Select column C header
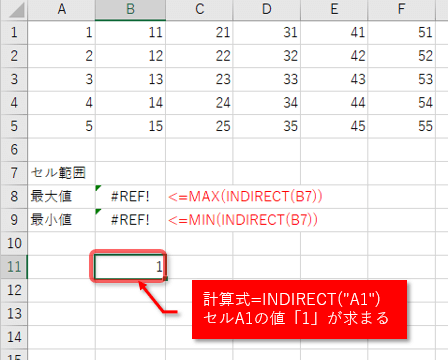The width and height of the screenshot is (448, 360). point(199,9)
